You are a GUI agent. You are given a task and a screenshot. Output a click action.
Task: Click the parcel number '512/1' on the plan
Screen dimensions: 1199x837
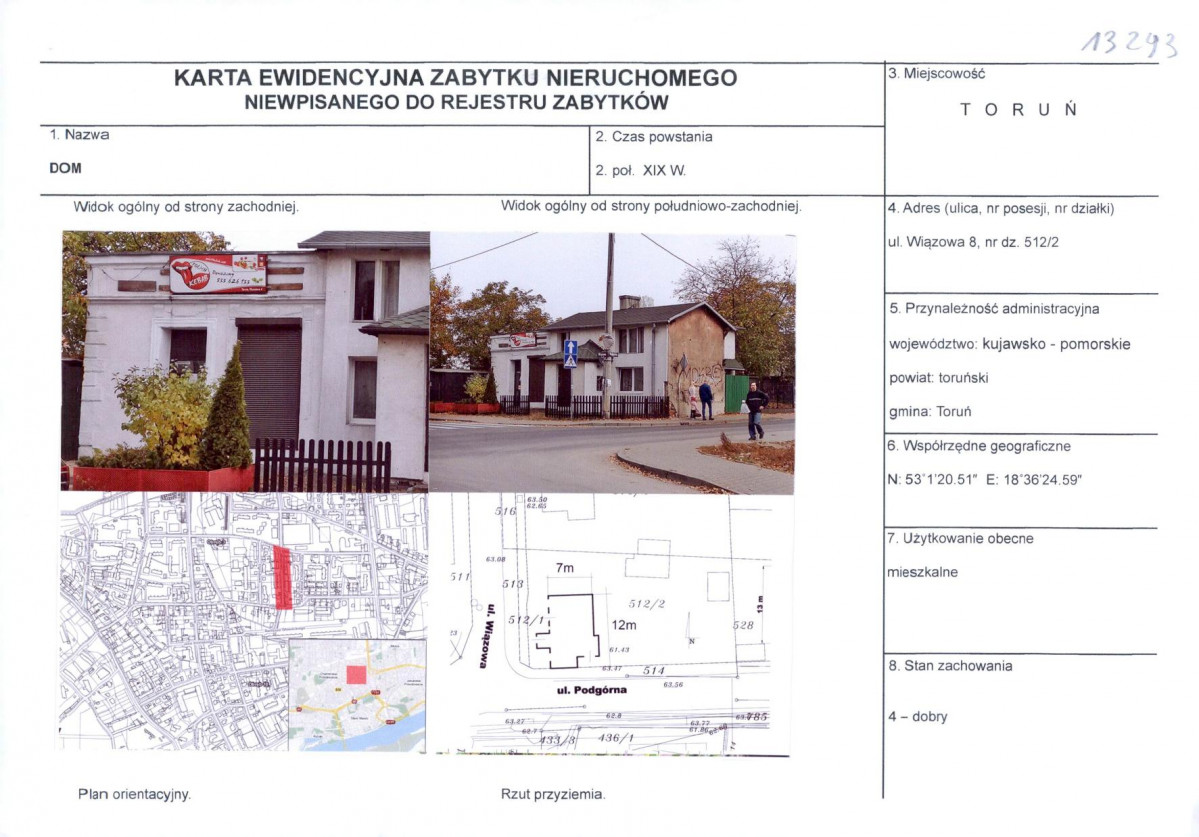point(527,620)
